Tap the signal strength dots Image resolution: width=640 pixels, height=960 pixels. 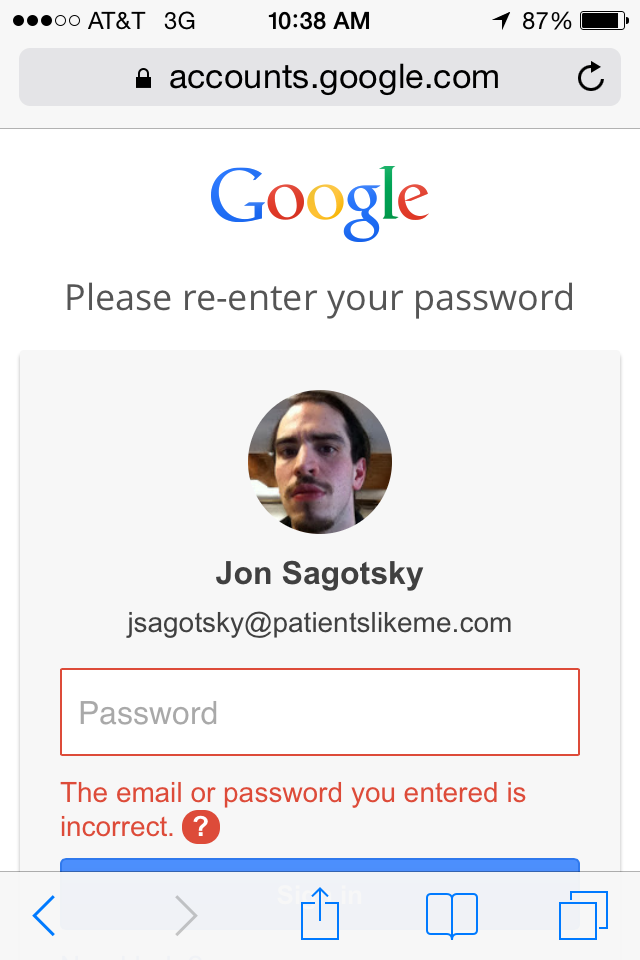coord(46,20)
